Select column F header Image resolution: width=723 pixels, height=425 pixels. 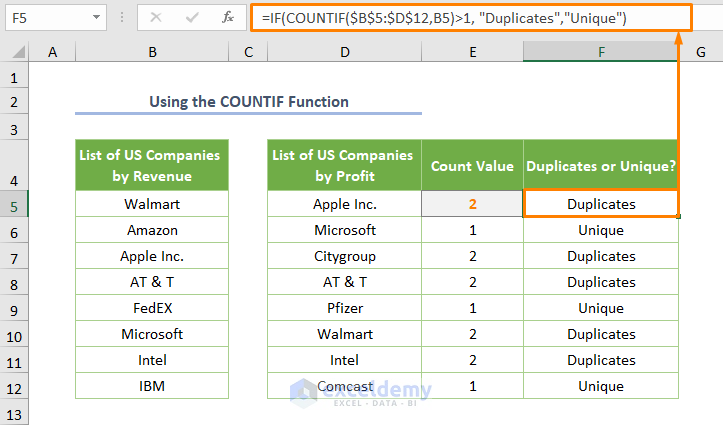pyautogui.click(x=601, y=52)
